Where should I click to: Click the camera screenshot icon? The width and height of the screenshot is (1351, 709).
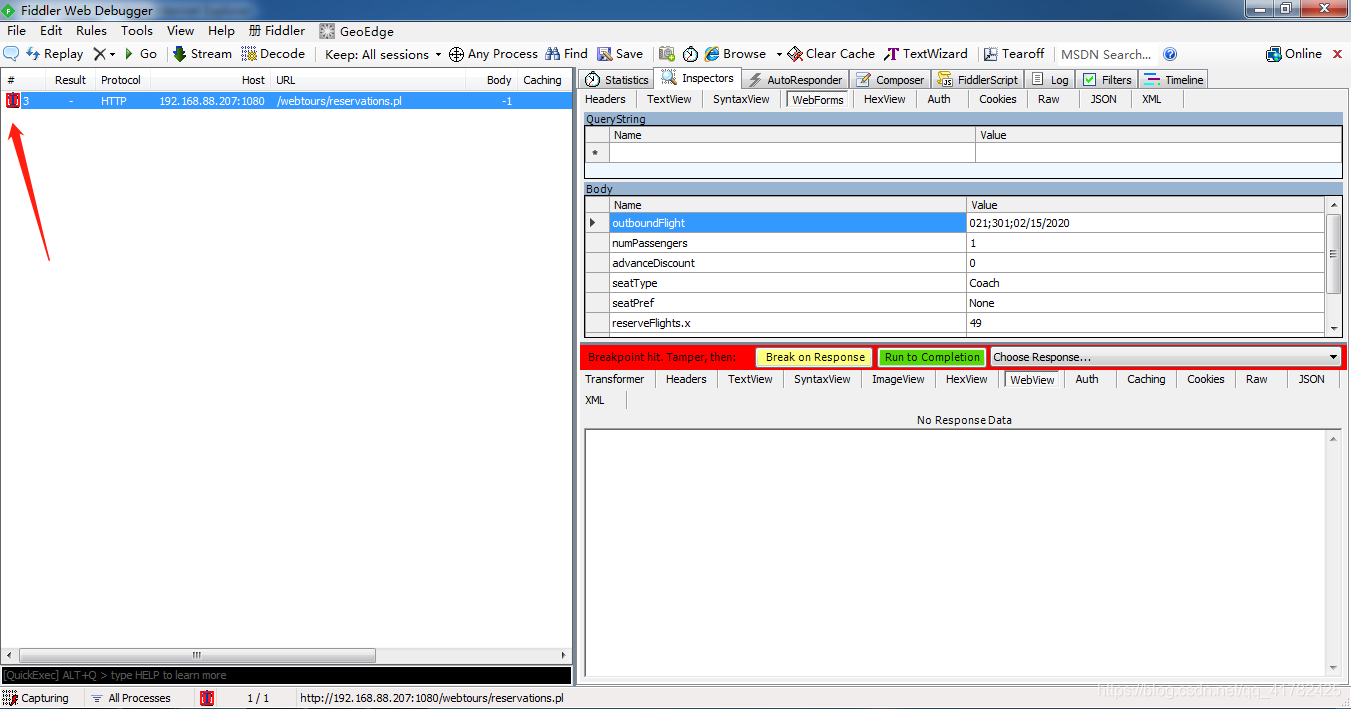click(x=667, y=54)
